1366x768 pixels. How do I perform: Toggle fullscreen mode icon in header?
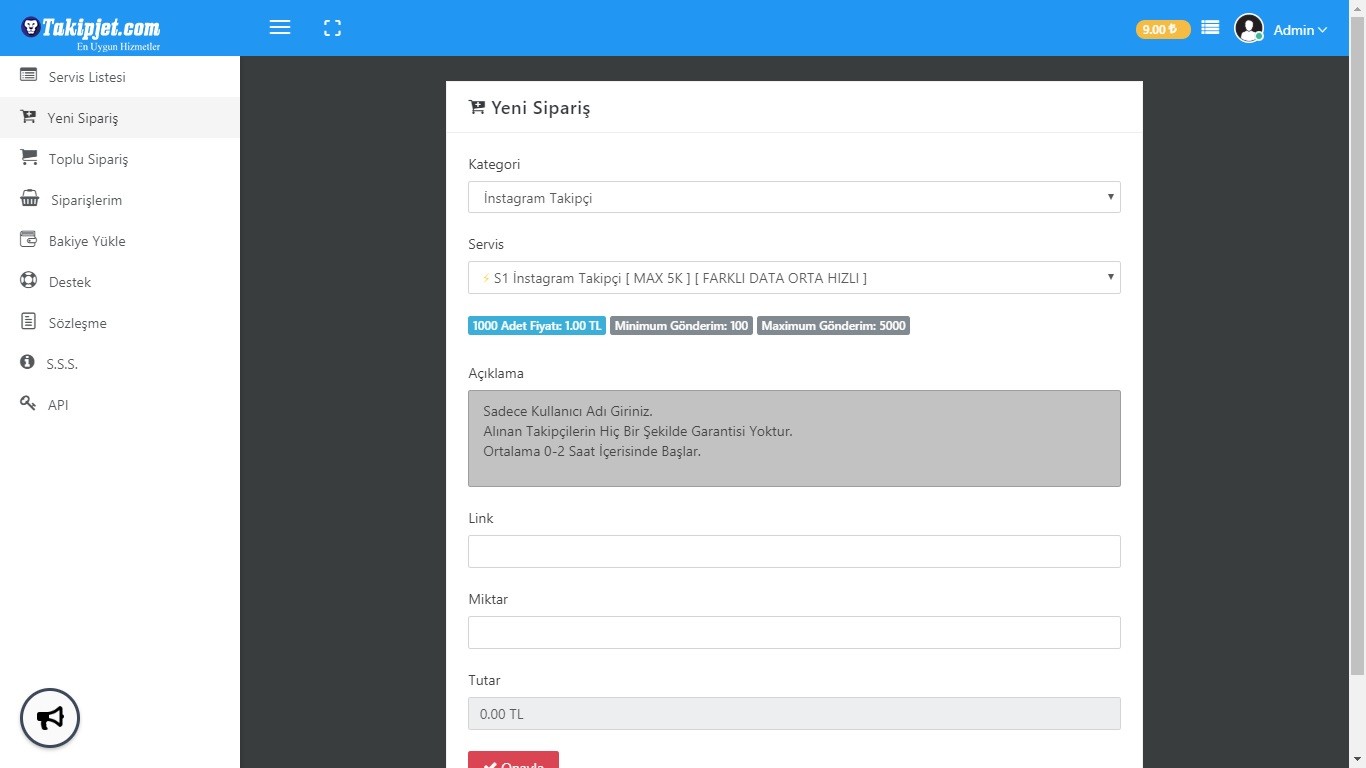tap(333, 28)
